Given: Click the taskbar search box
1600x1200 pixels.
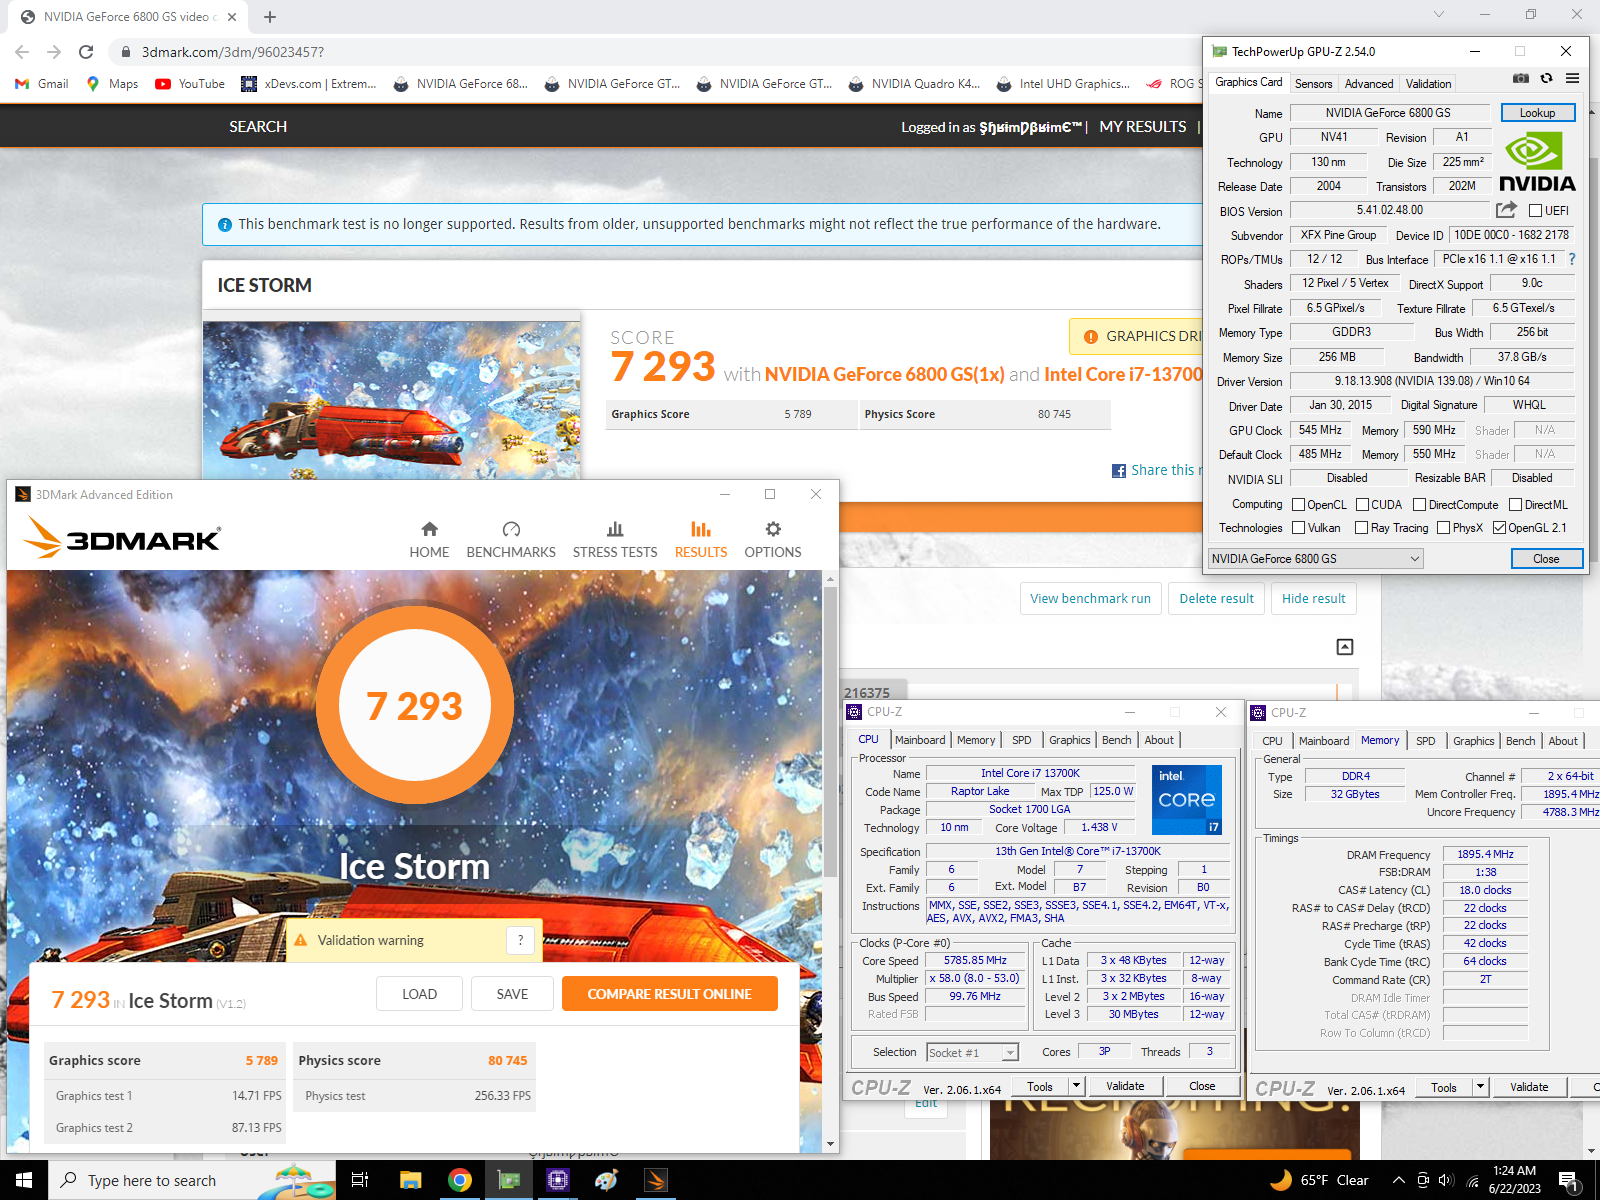Looking at the screenshot, I should (x=192, y=1180).
